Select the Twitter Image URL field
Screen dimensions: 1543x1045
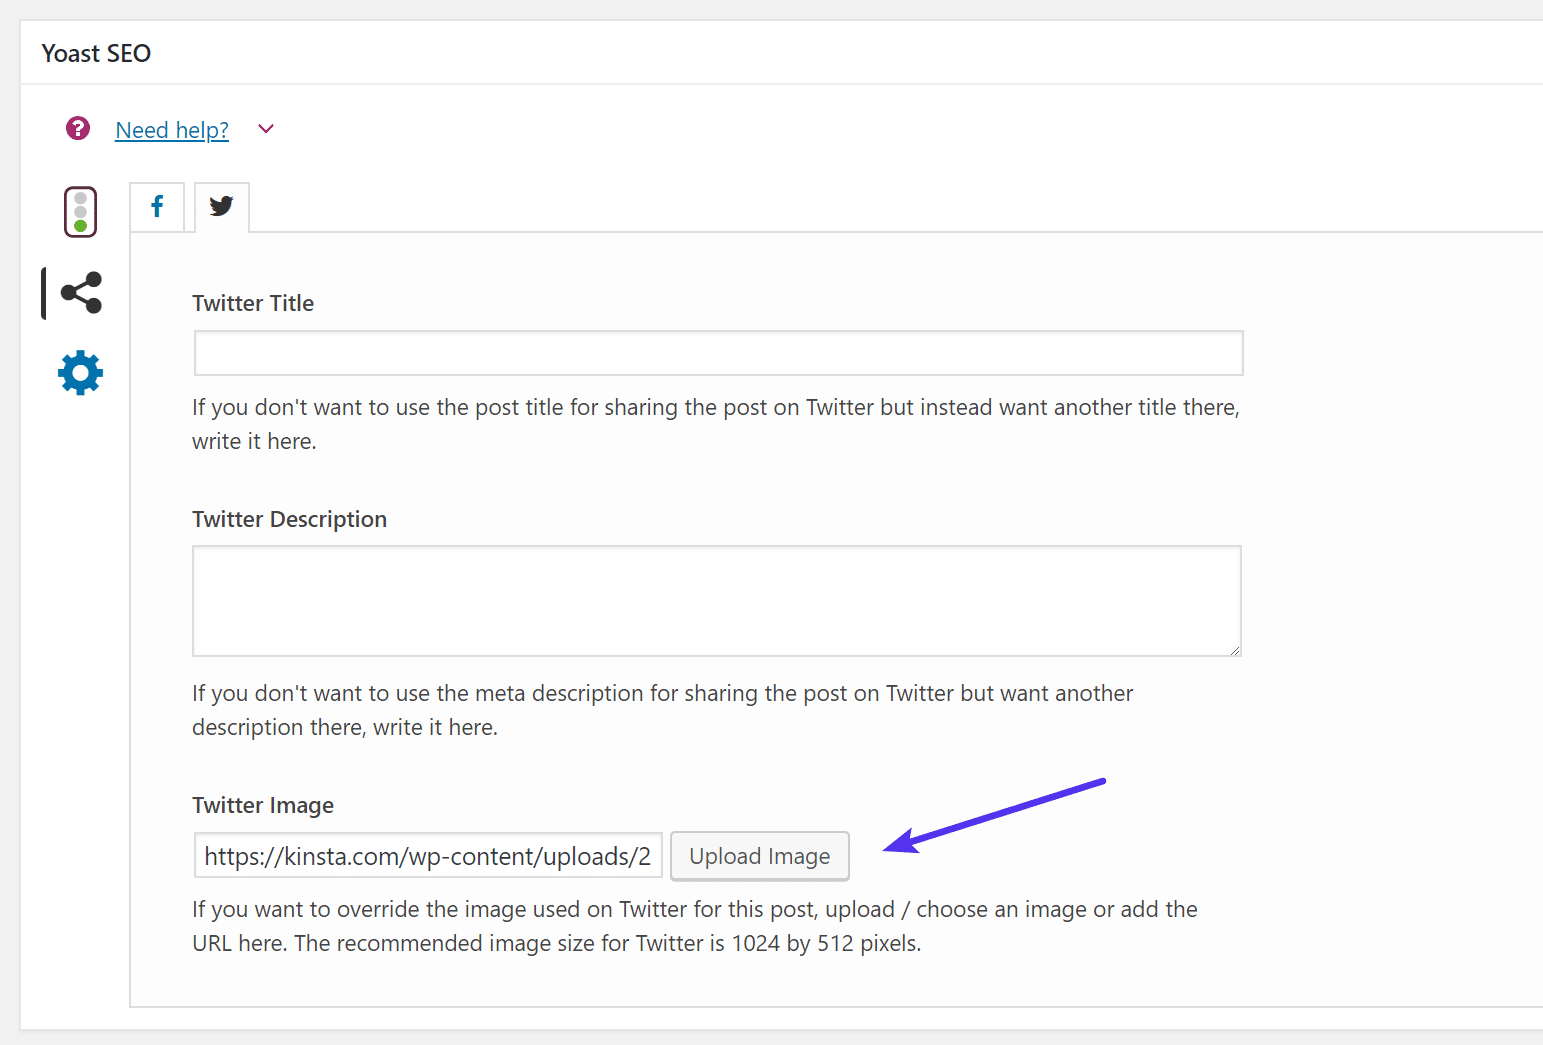[427, 856]
